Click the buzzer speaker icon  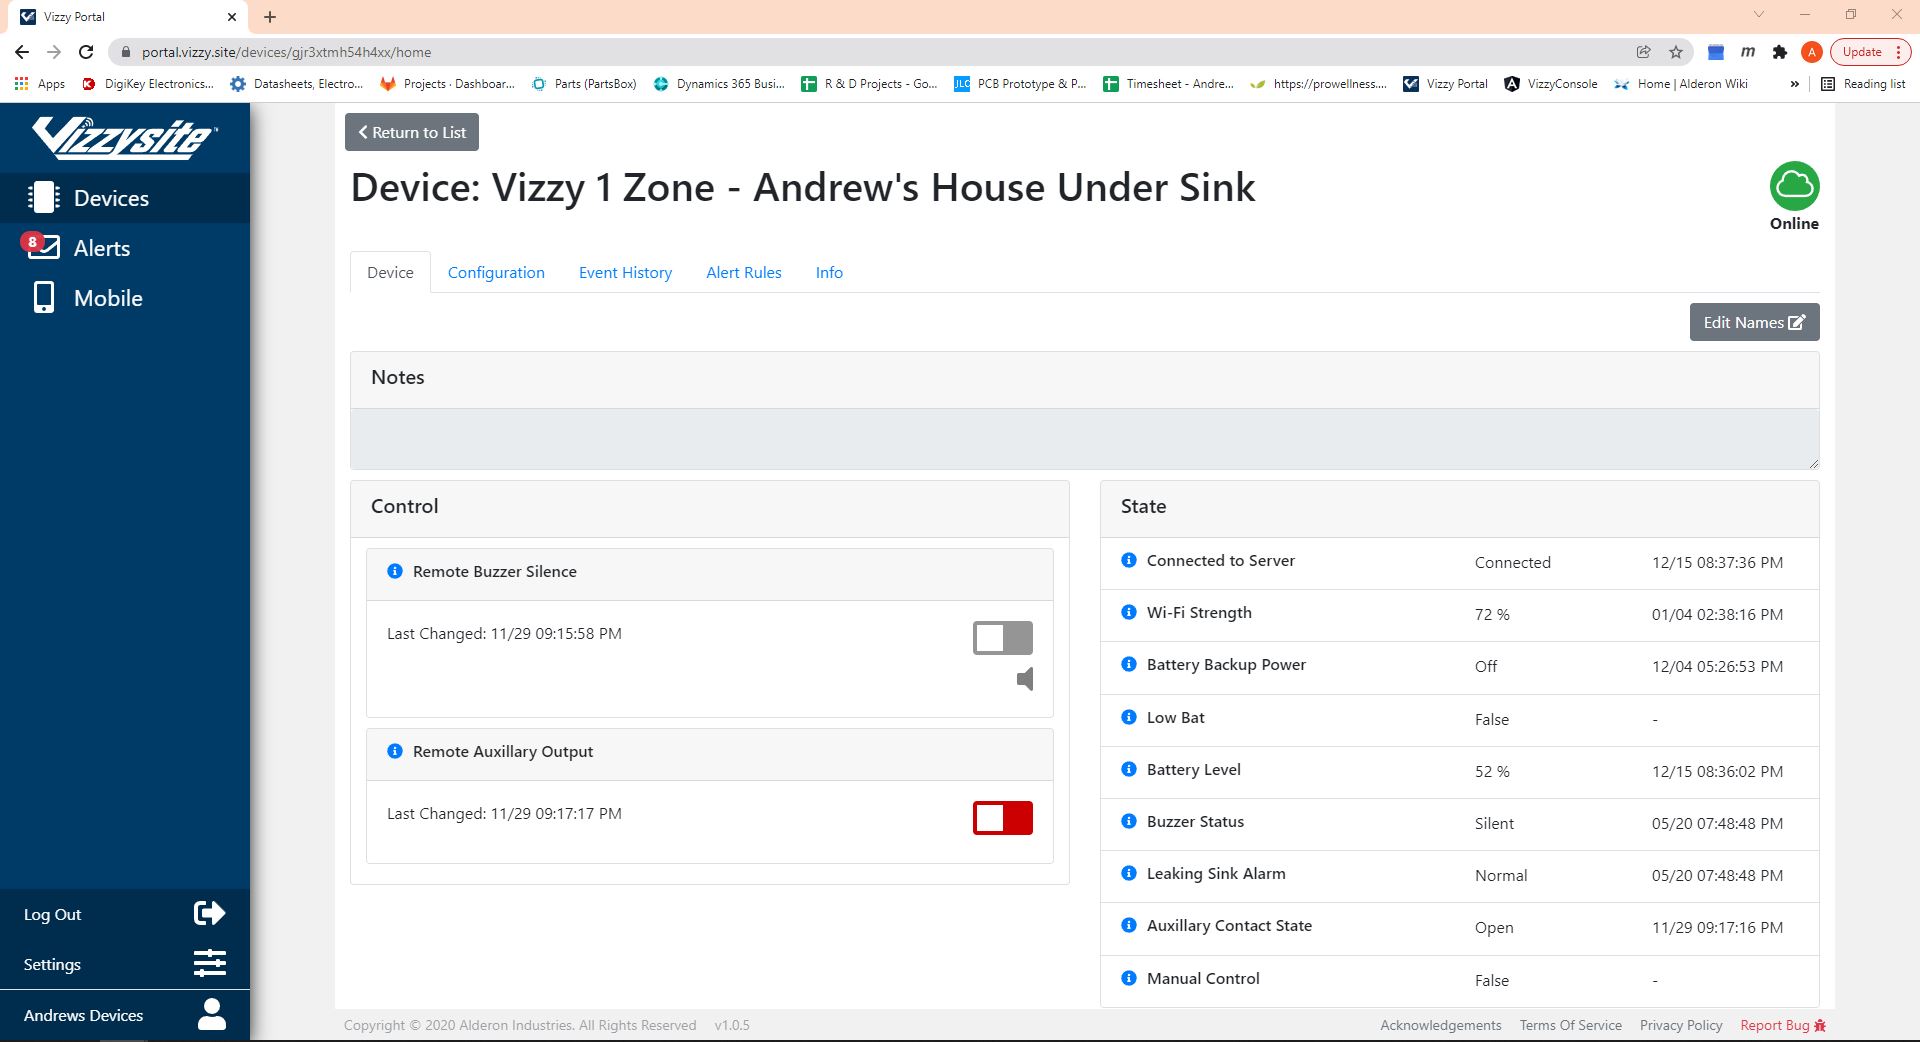1025,680
